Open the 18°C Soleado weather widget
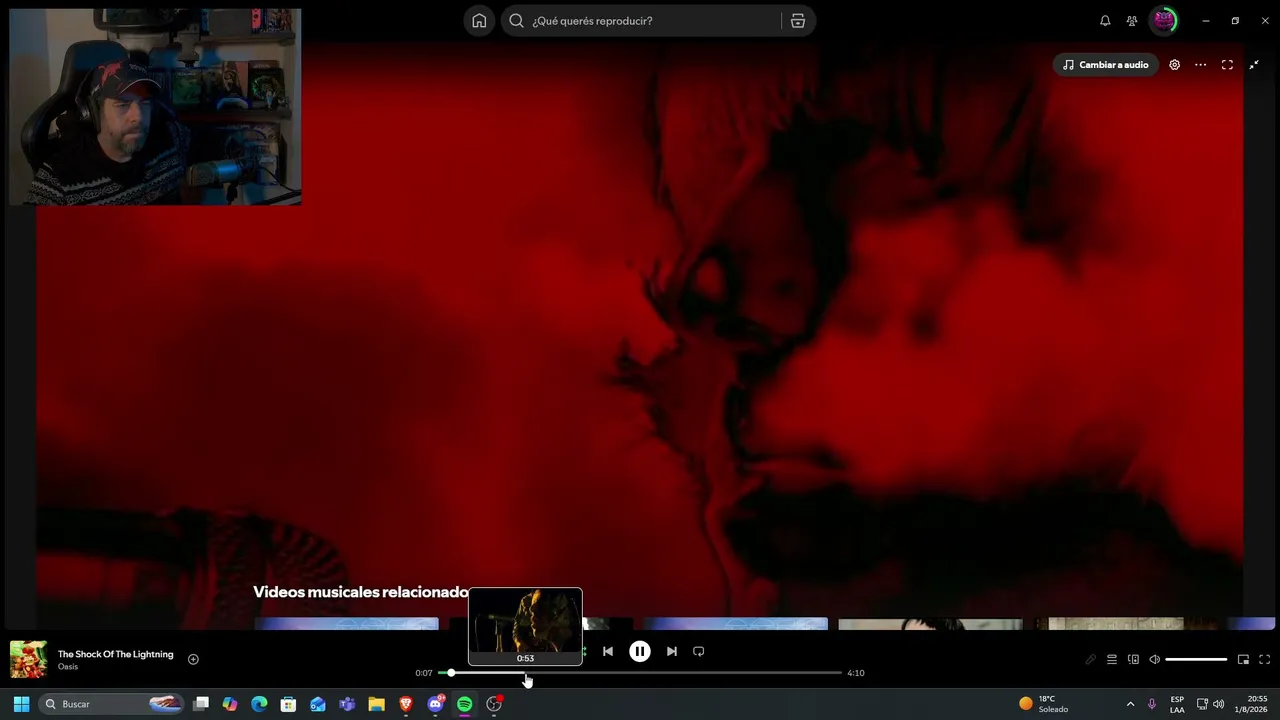Screen dimensions: 1280x720 1044,704
